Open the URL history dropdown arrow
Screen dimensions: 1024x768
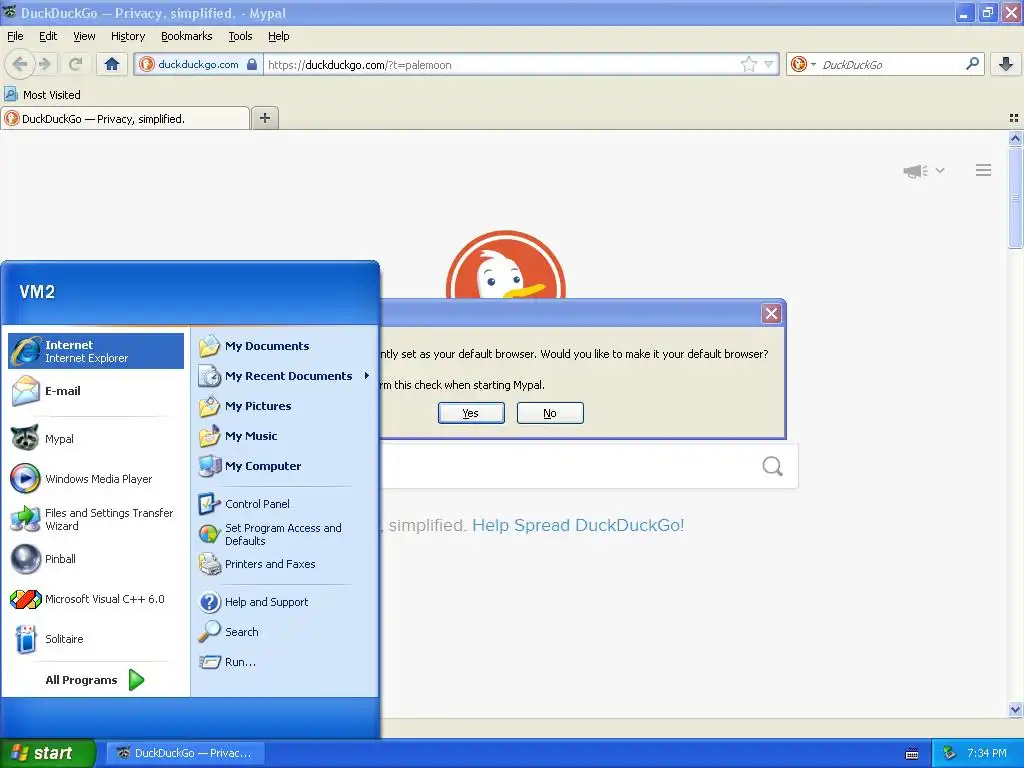click(x=769, y=64)
